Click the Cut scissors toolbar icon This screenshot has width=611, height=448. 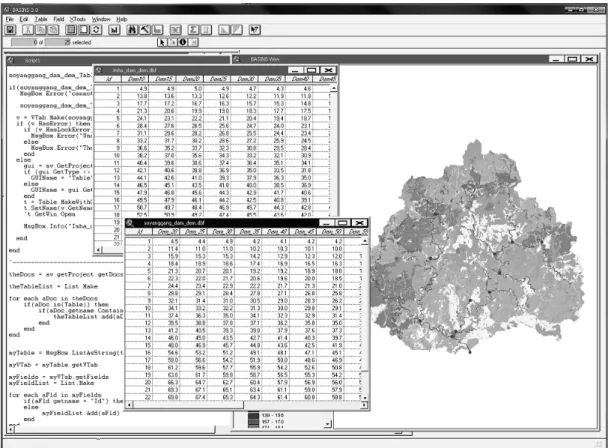[28, 30]
